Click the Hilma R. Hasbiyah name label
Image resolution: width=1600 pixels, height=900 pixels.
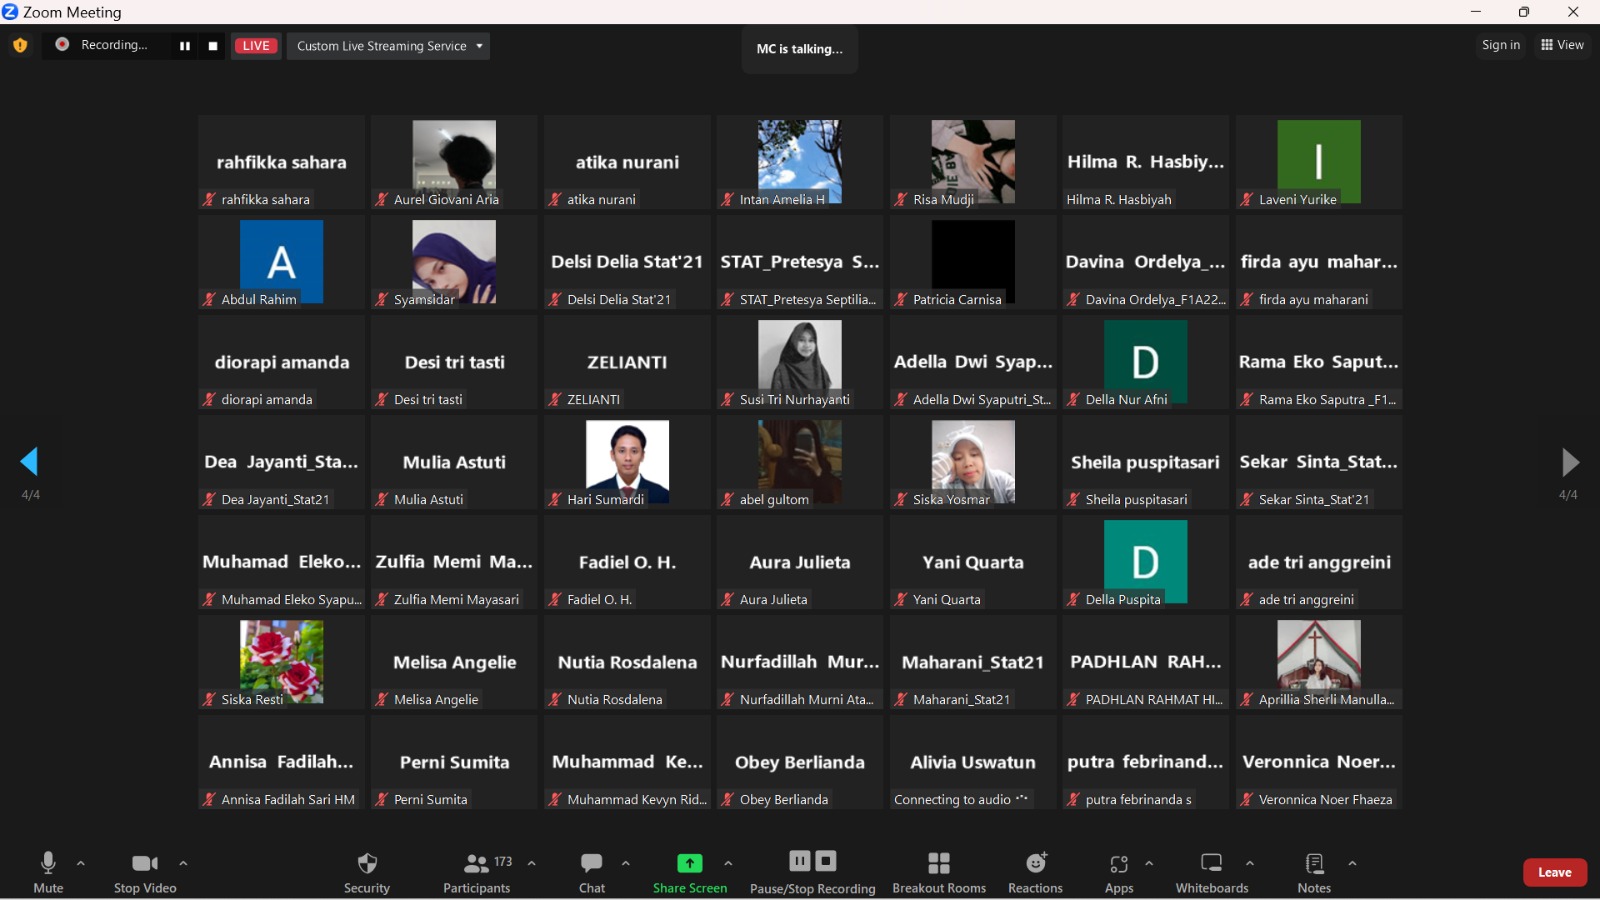pyautogui.click(x=1119, y=199)
